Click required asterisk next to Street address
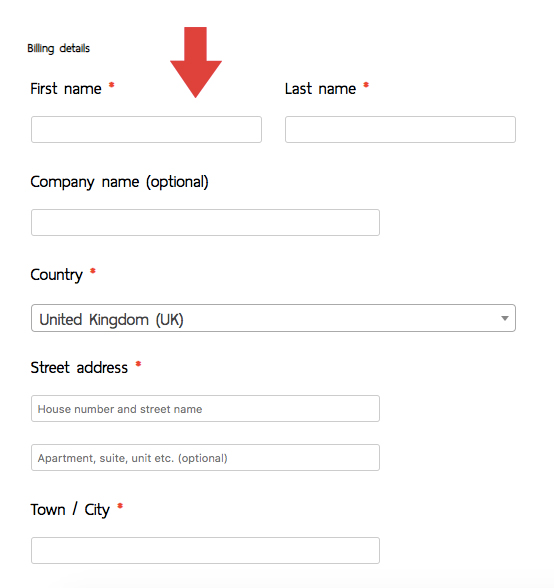The height and width of the screenshot is (588, 554). 138,364
